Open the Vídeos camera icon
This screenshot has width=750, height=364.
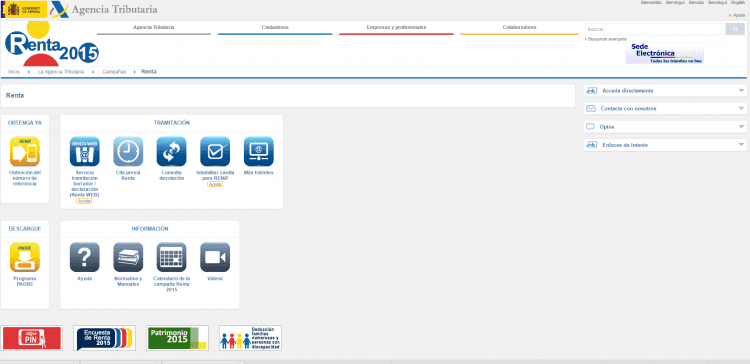tap(215, 257)
